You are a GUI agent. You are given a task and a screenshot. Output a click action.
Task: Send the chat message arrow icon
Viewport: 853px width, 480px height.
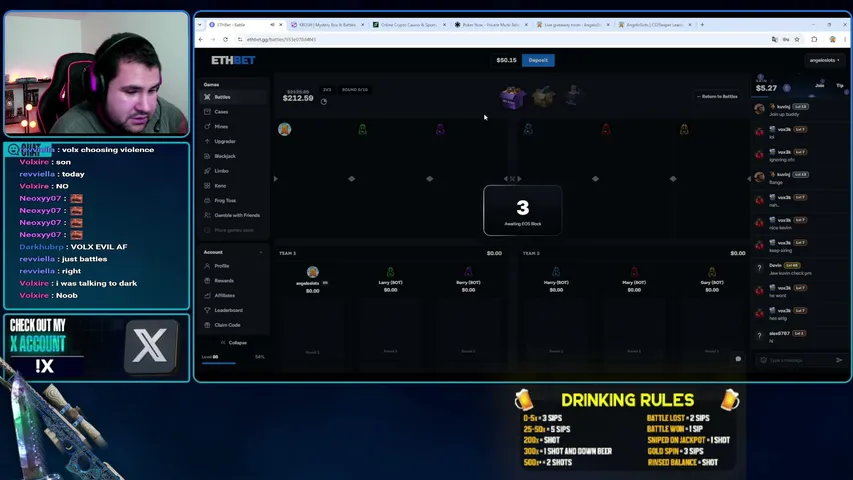click(839, 360)
